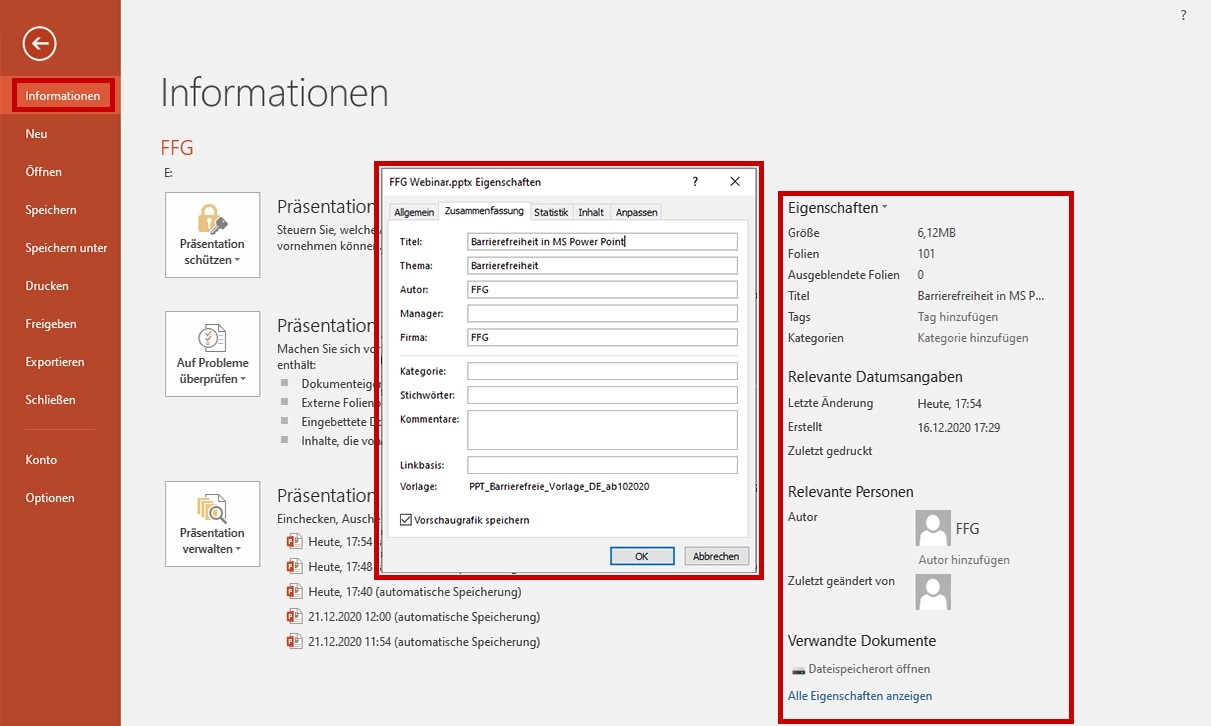The width and height of the screenshot is (1211, 726).
Task: Open the help question mark in PowerPoint window
Action: (1183, 15)
